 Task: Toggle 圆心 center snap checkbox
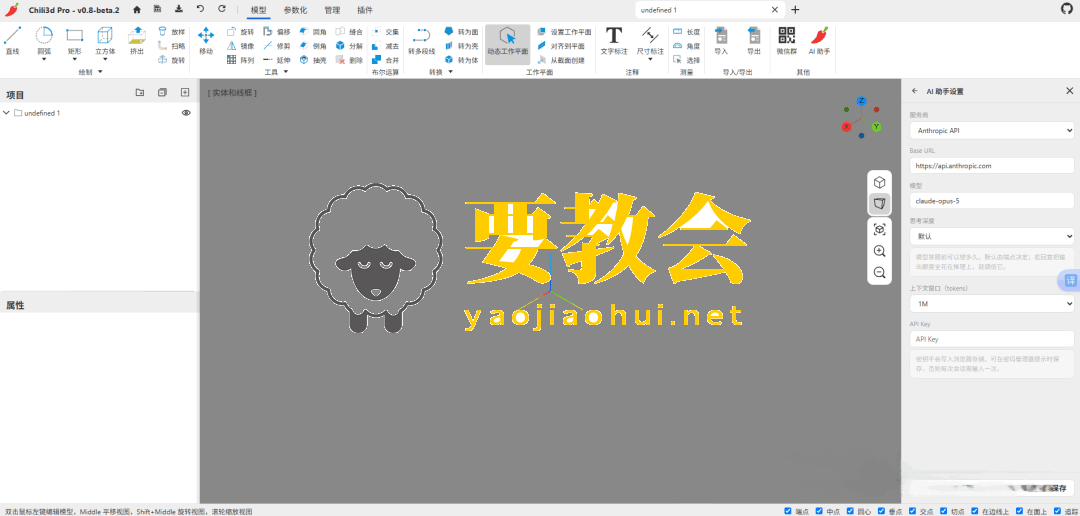tap(850, 511)
